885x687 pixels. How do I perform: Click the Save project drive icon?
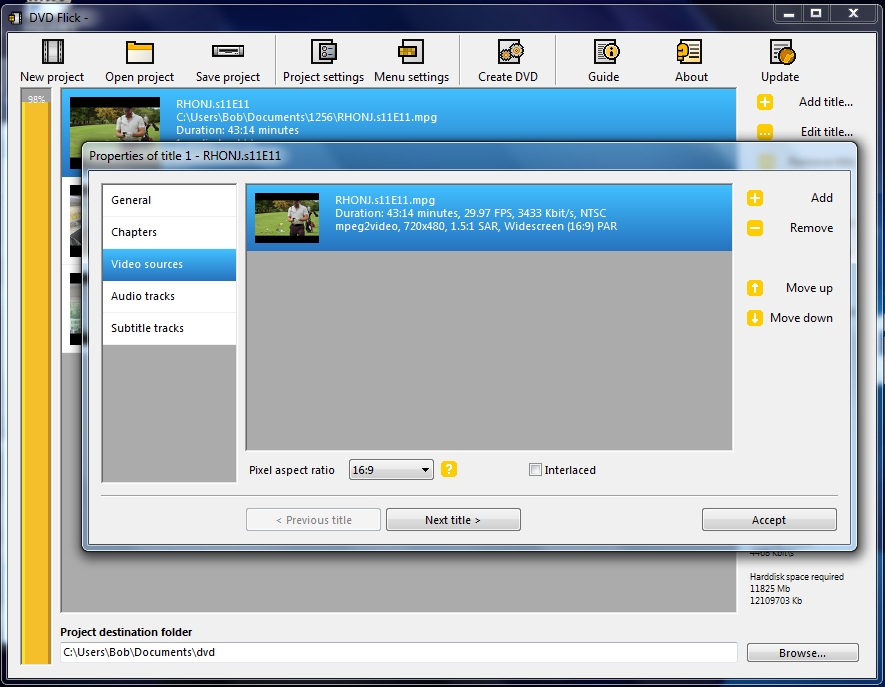tap(227, 51)
